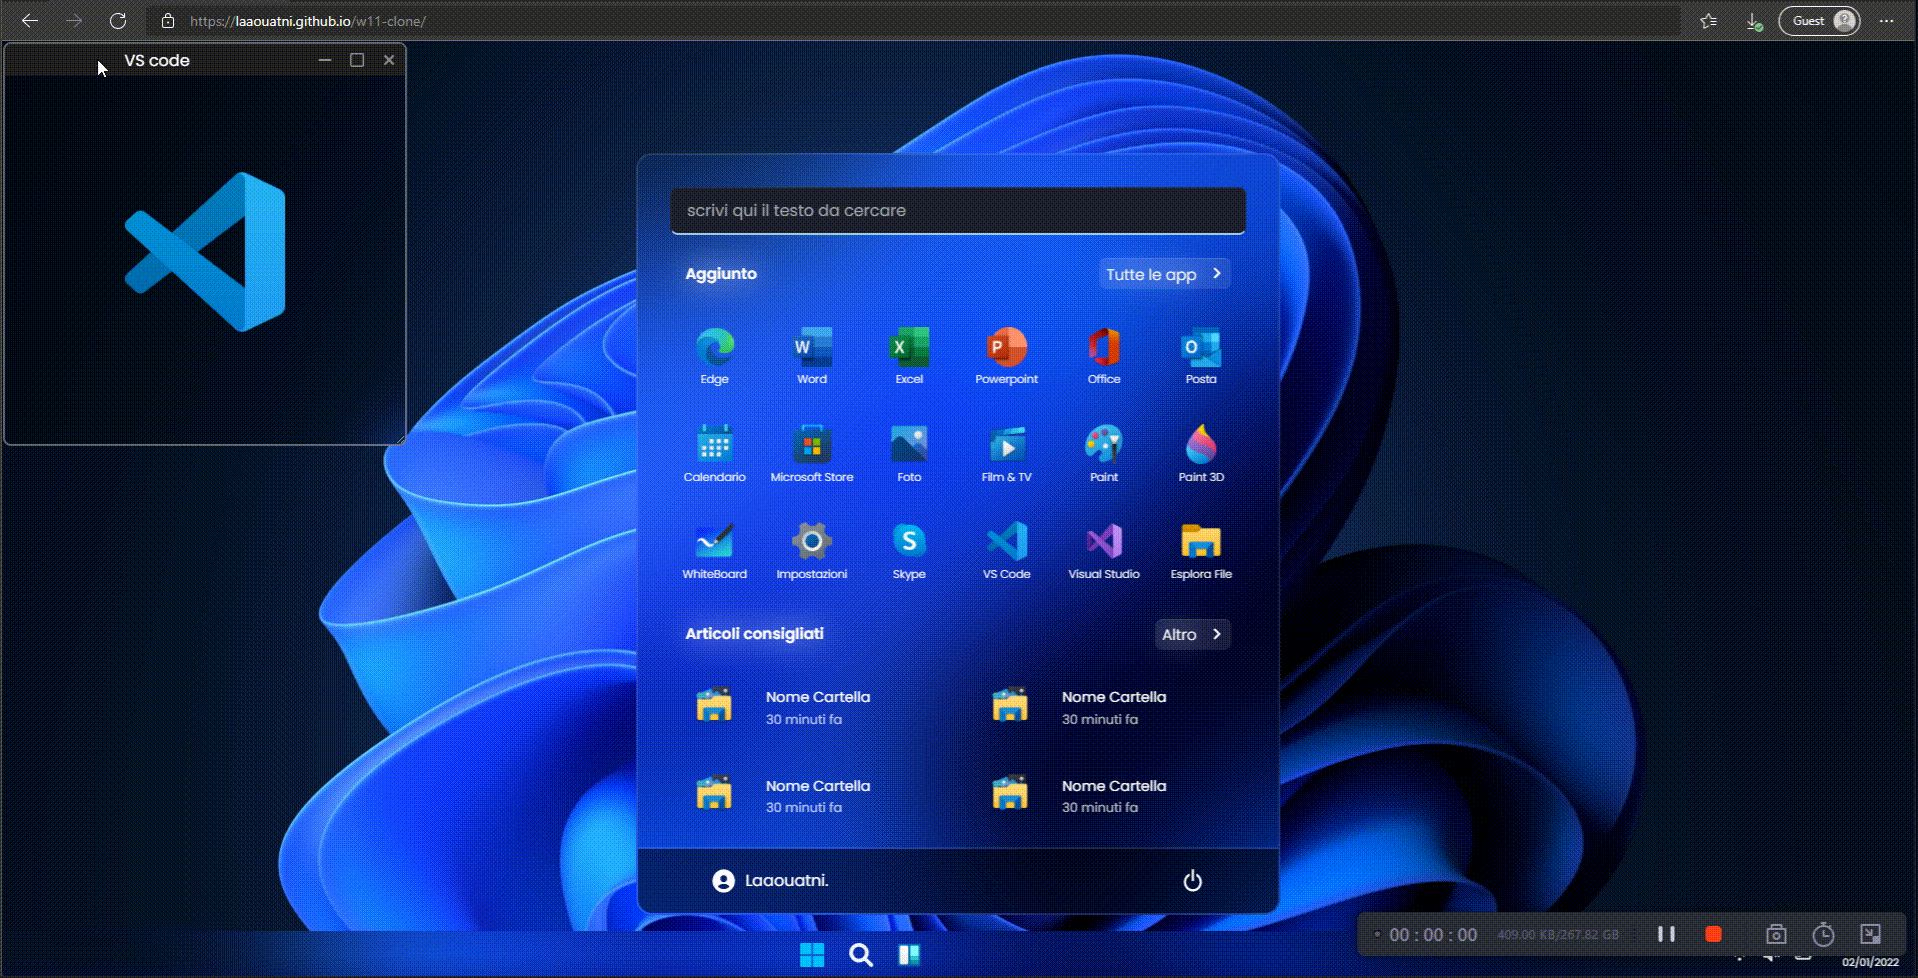Open the Laaouatni user profile
1918x978 pixels.
pos(770,880)
